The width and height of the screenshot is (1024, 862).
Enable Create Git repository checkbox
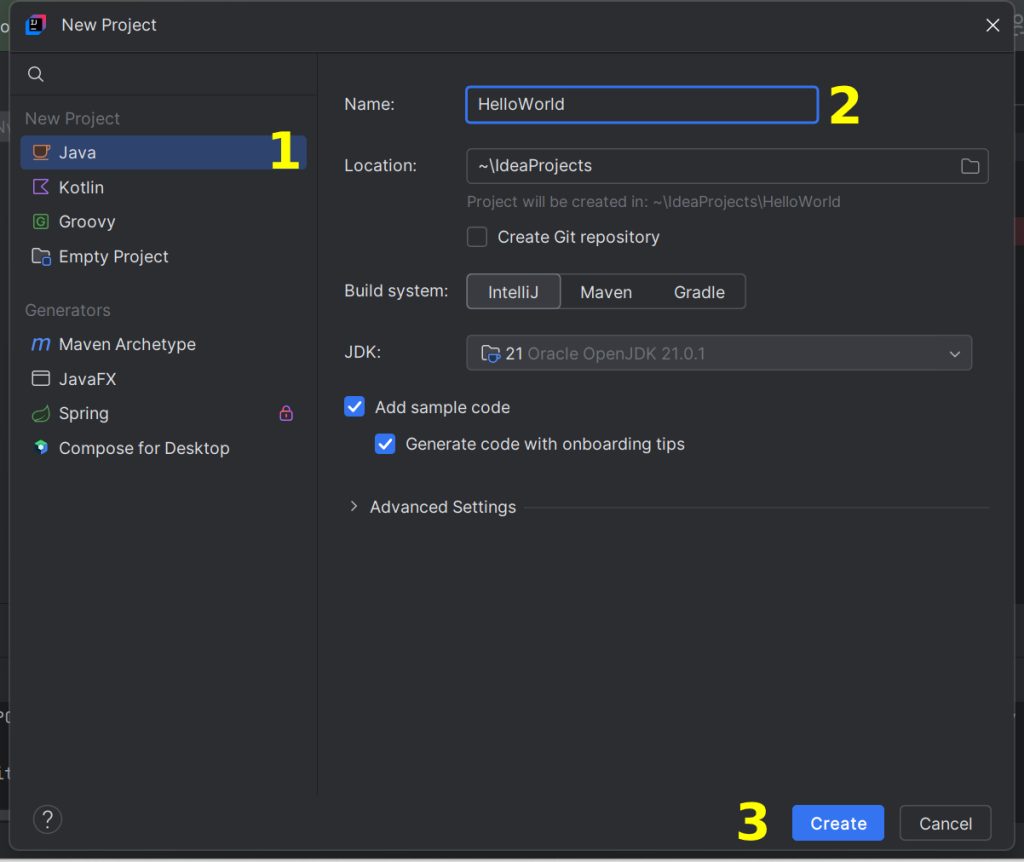pos(478,237)
